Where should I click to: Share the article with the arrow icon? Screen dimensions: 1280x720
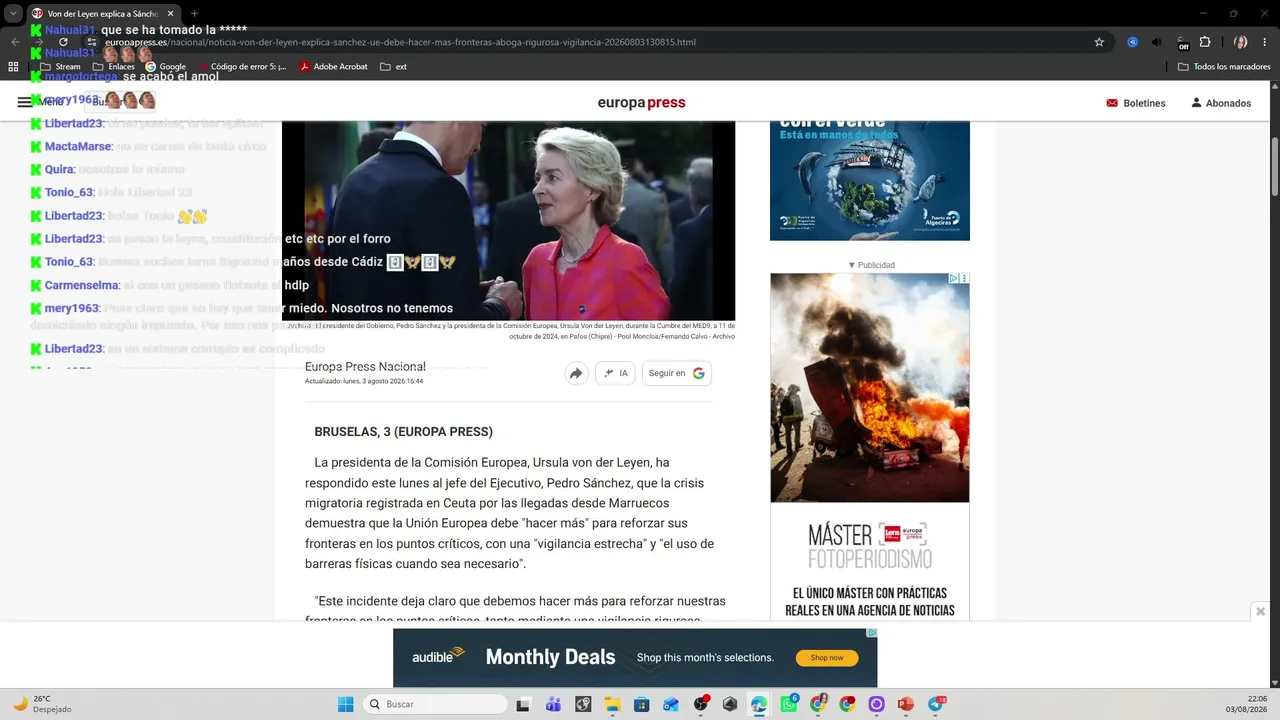[576, 373]
